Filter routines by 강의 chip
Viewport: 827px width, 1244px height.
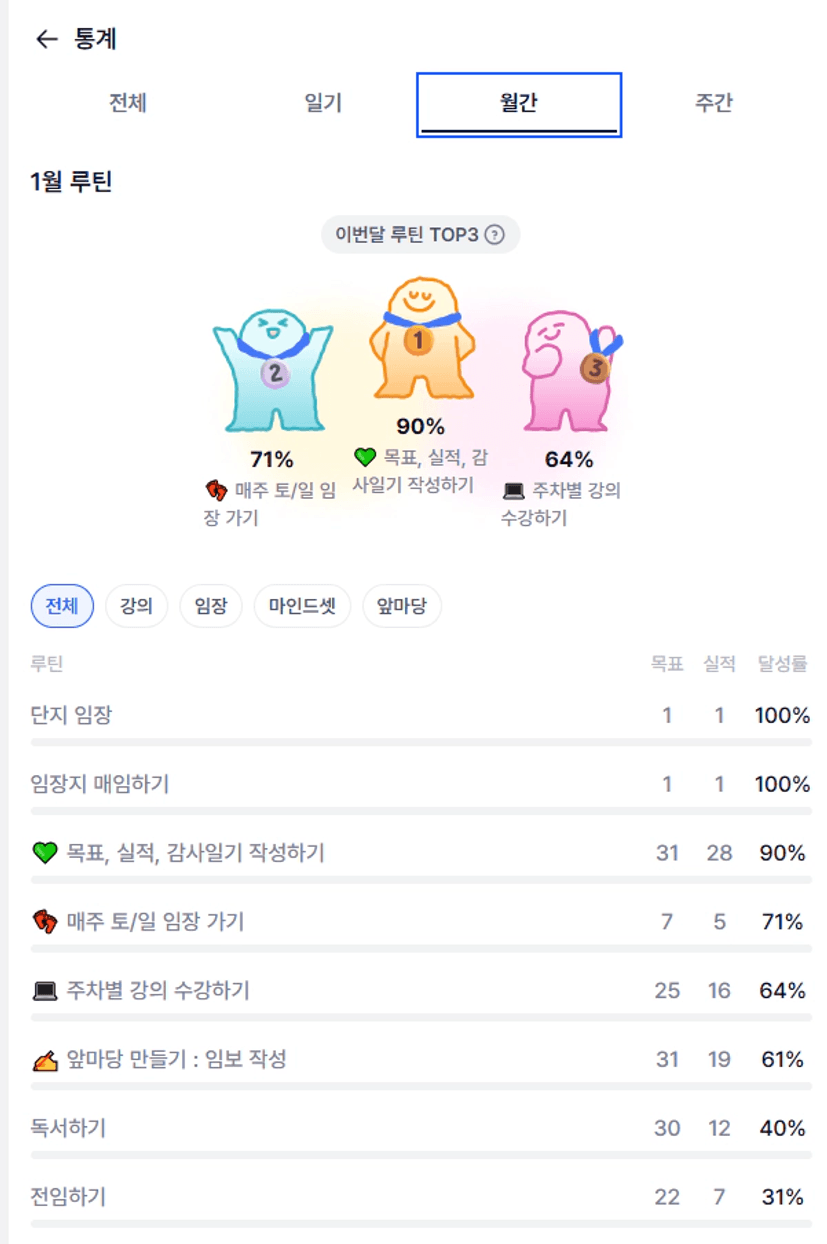(136, 606)
